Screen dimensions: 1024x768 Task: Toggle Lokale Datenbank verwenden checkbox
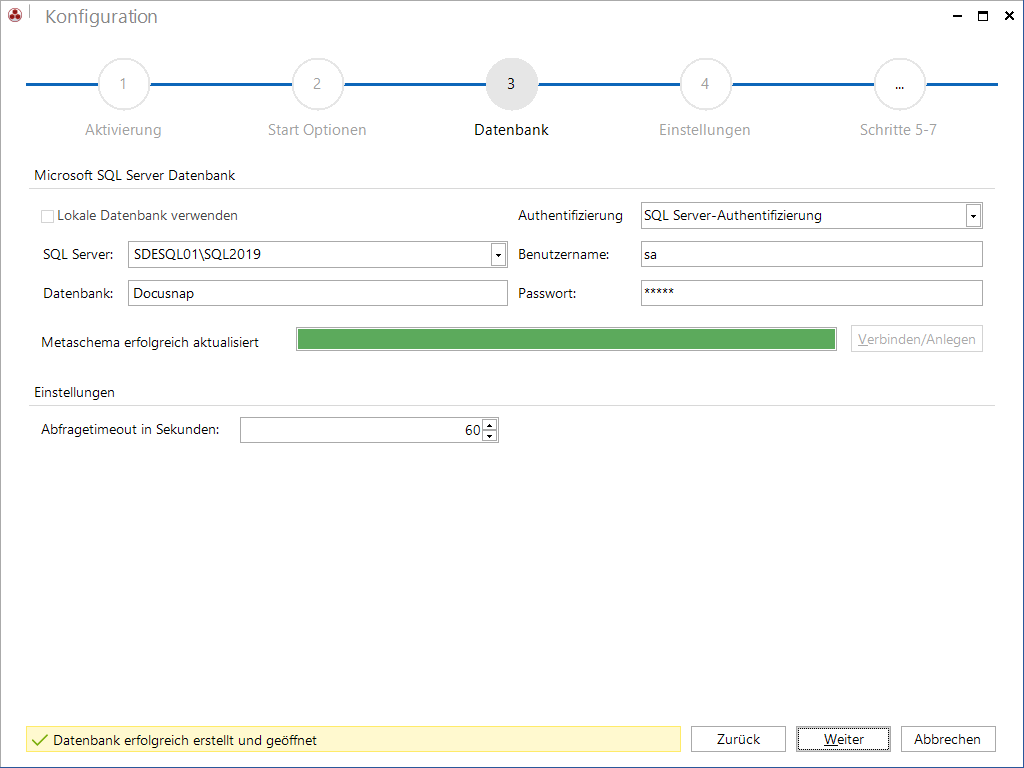47,216
